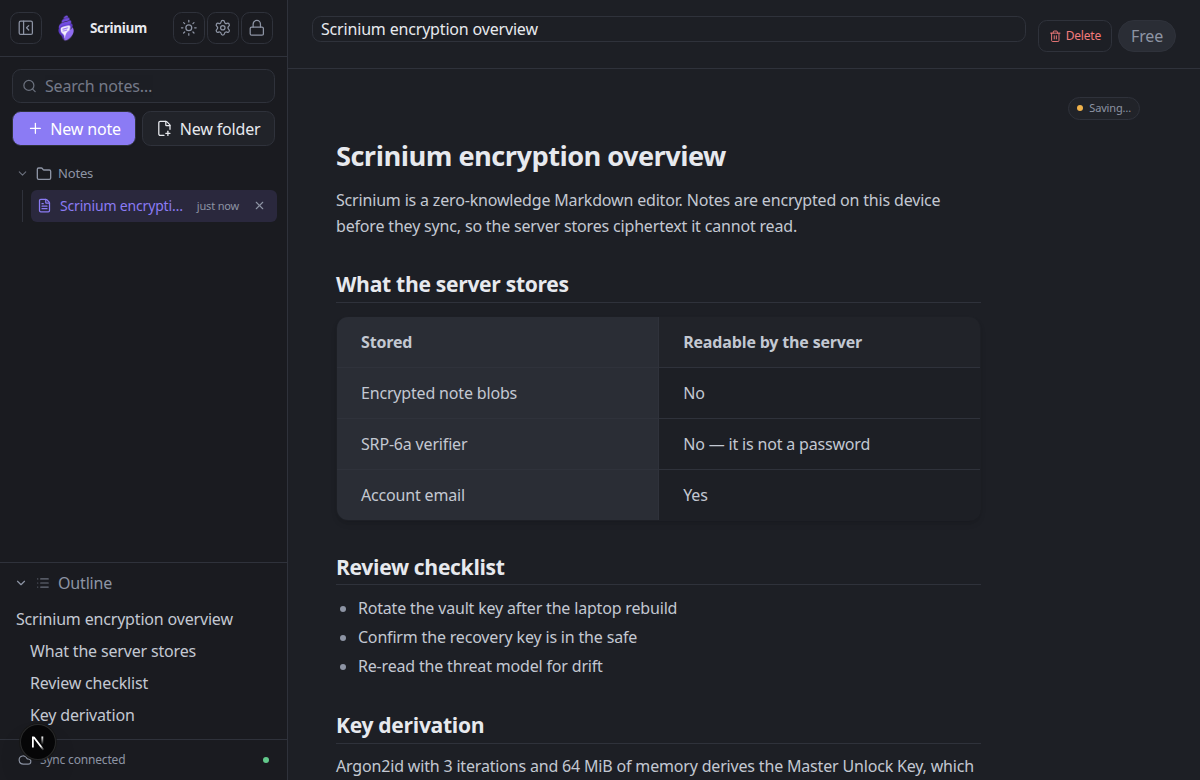Click the Review checklist heading in editor
The width and height of the screenshot is (1200, 780).
click(420, 567)
